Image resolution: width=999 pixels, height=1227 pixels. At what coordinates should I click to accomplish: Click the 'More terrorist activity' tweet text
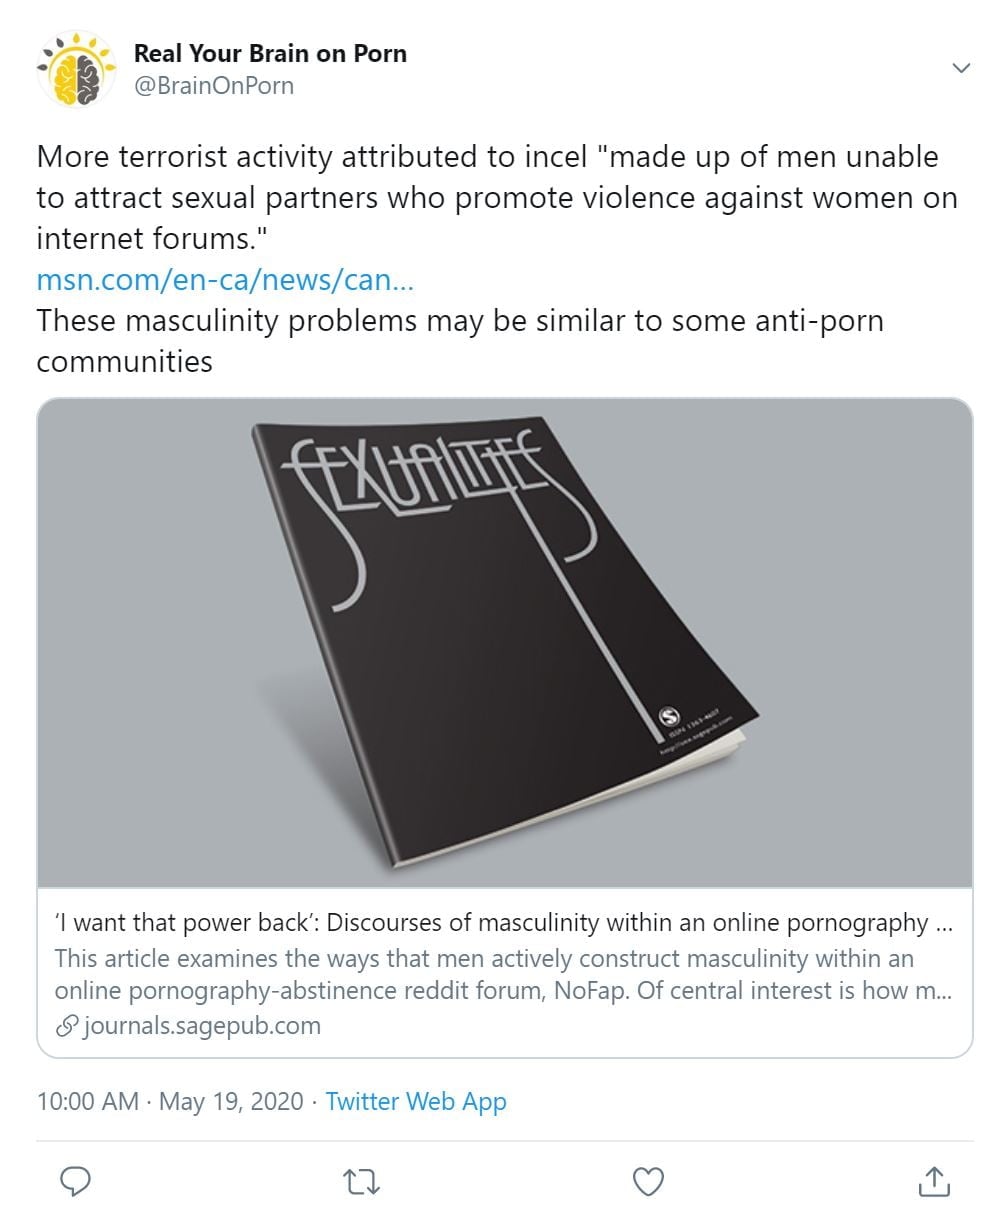[487, 197]
